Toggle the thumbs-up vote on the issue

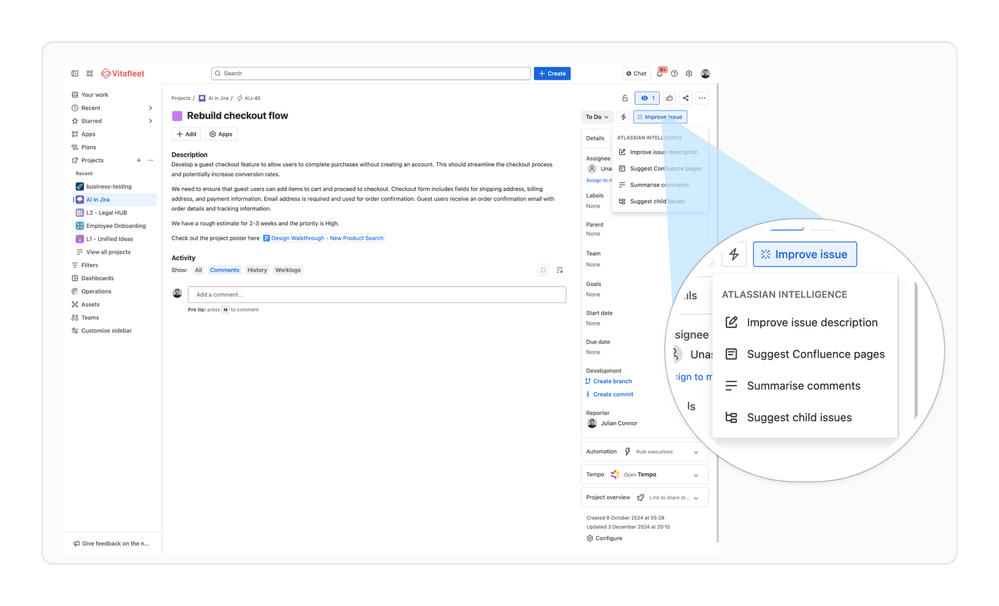[670, 98]
